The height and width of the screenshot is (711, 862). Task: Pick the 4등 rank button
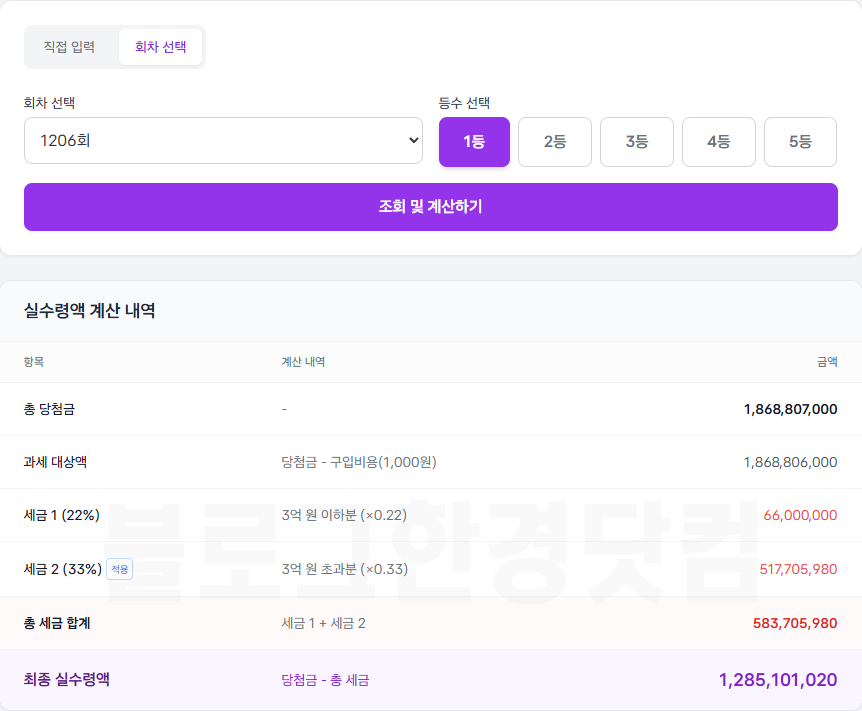718,142
